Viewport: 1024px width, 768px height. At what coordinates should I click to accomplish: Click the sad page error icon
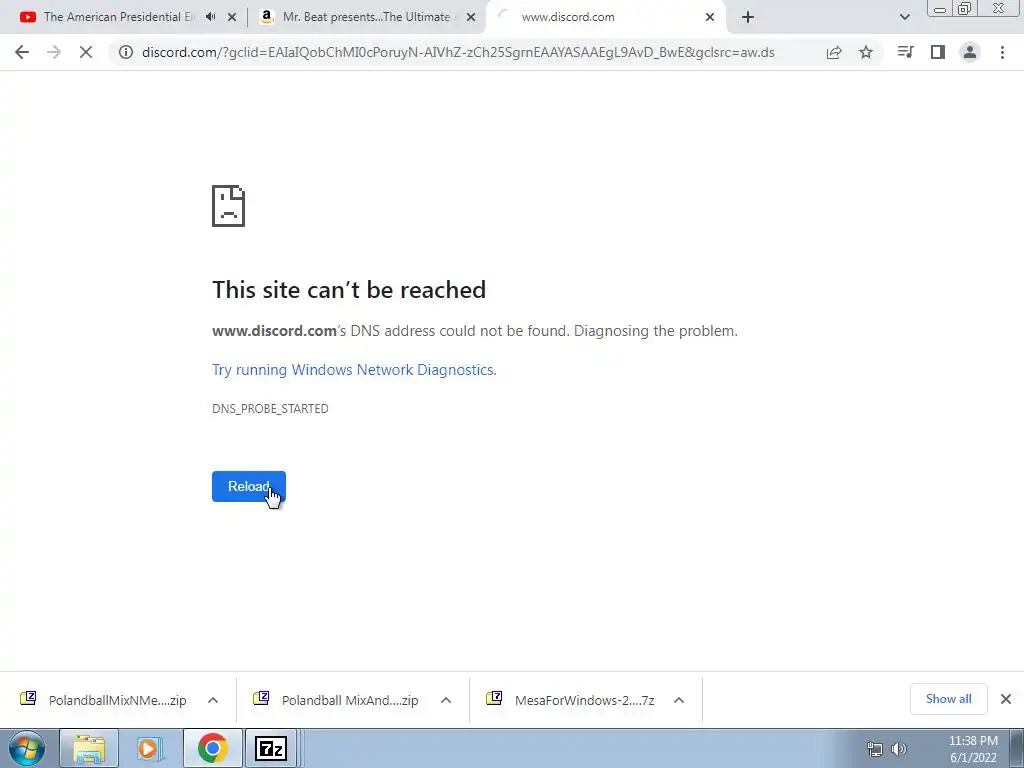[x=229, y=206]
